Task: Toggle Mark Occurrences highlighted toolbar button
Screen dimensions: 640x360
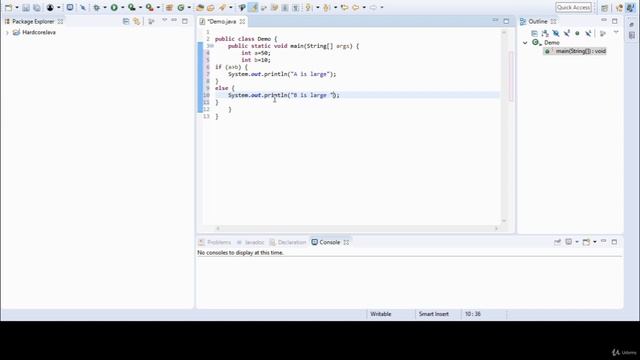Action: point(253,7)
